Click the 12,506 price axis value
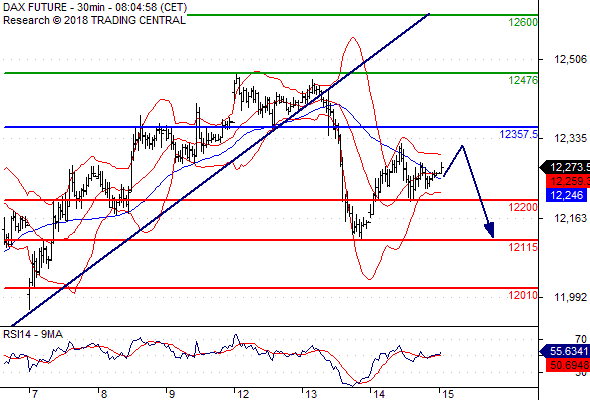Screen dimensions: 590x400 tap(570, 59)
